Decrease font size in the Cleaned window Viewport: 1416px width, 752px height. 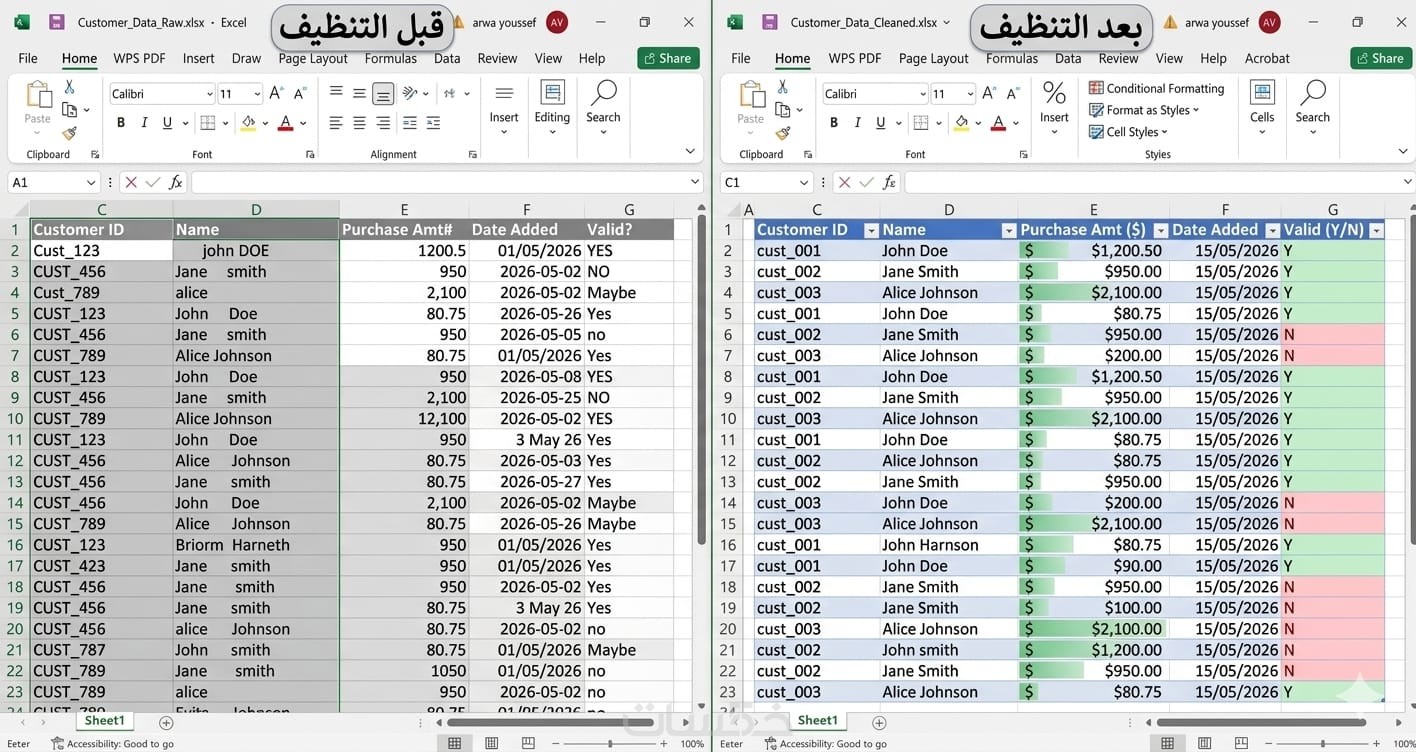(x=1013, y=94)
